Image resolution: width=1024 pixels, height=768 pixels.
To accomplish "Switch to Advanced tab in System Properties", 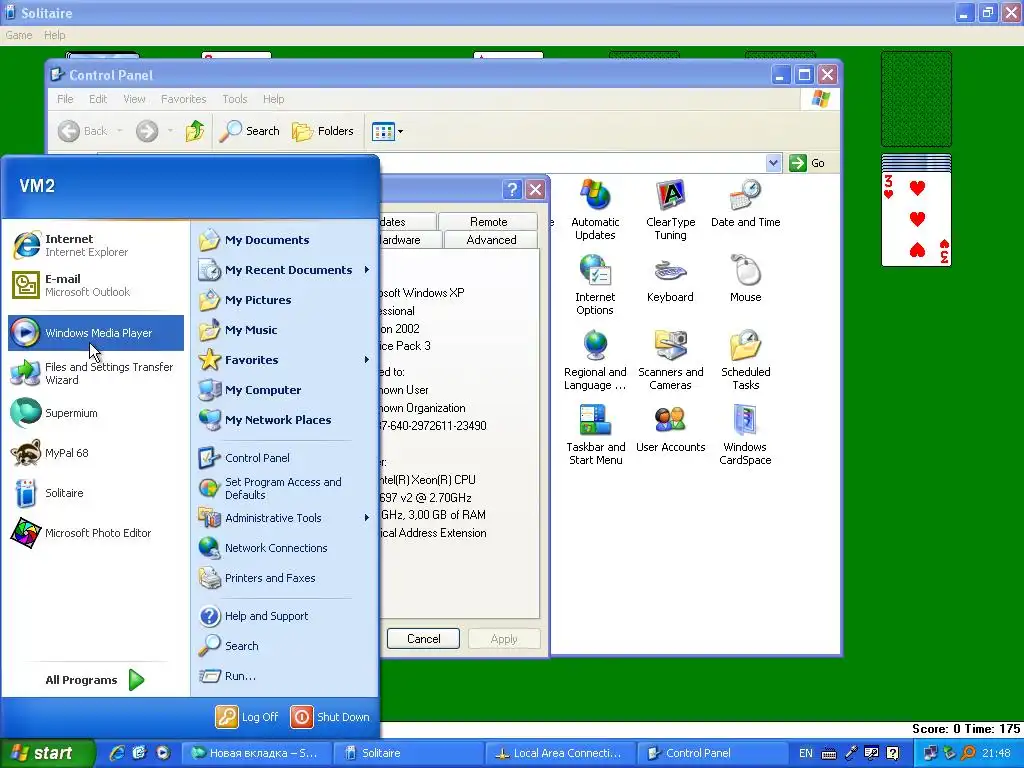I will pos(491,240).
